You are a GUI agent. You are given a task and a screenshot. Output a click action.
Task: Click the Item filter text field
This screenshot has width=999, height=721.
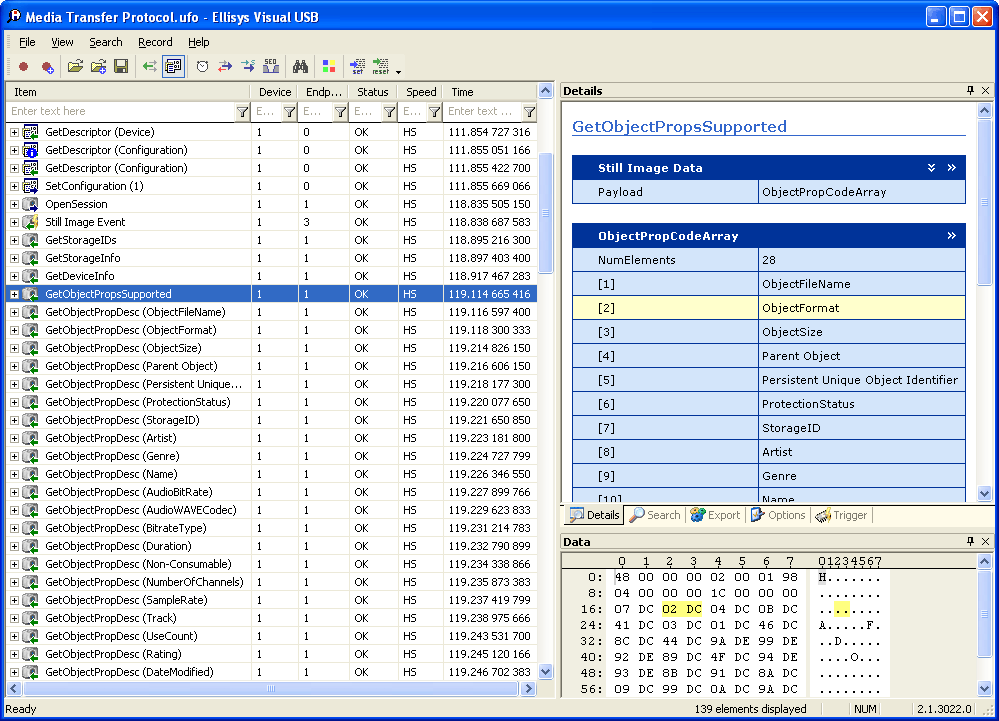pyautogui.click(x=120, y=112)
